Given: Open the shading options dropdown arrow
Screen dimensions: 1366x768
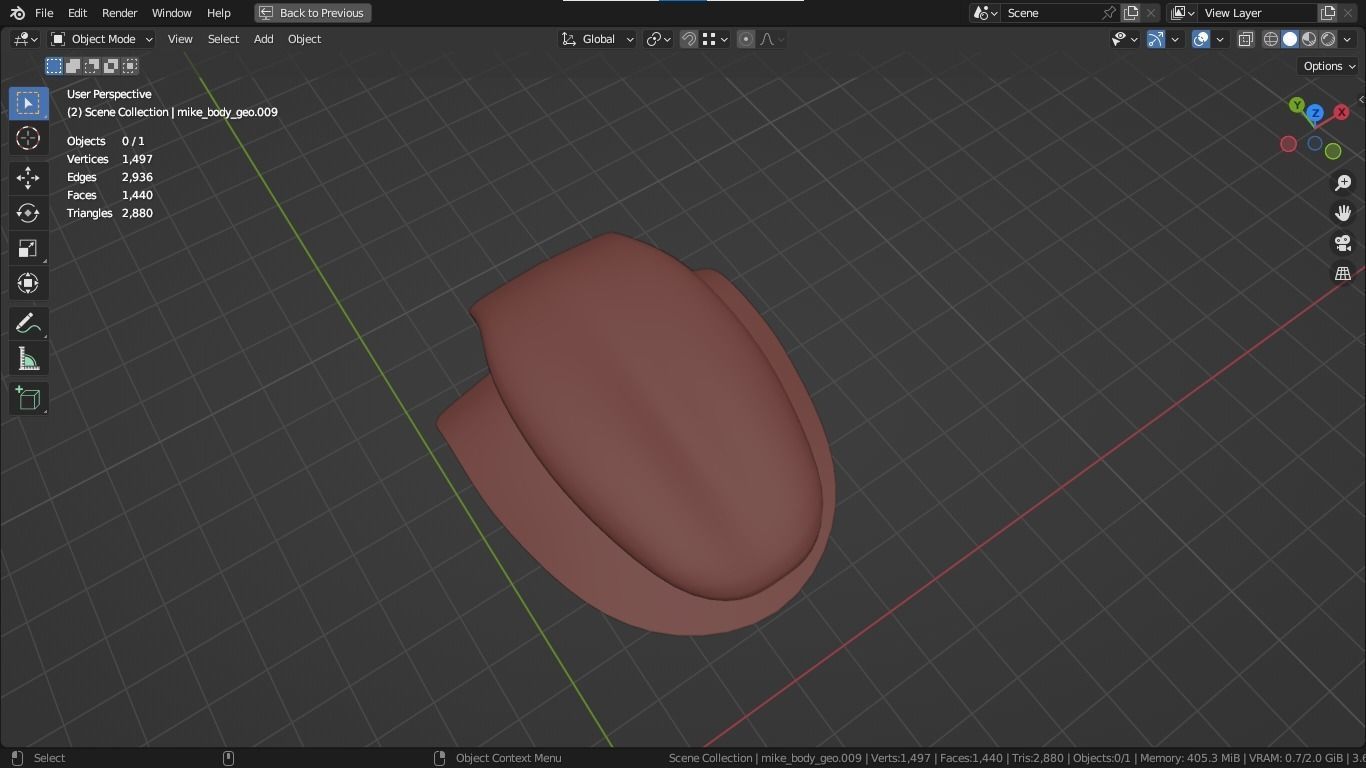Looking at the screenshot, I should tap(1347, 39).
